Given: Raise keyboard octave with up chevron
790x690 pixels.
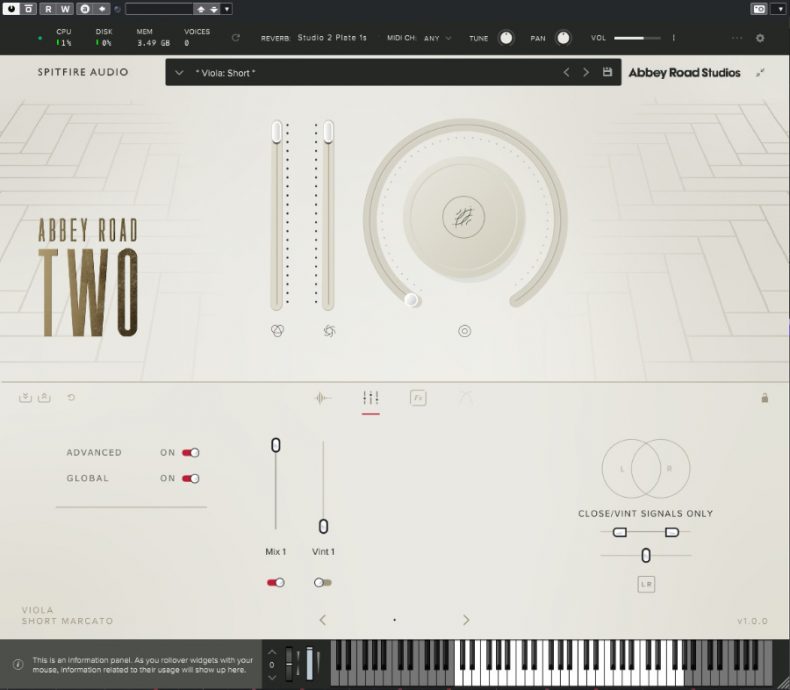Looking at the screenshot, I should coord(272,652).
